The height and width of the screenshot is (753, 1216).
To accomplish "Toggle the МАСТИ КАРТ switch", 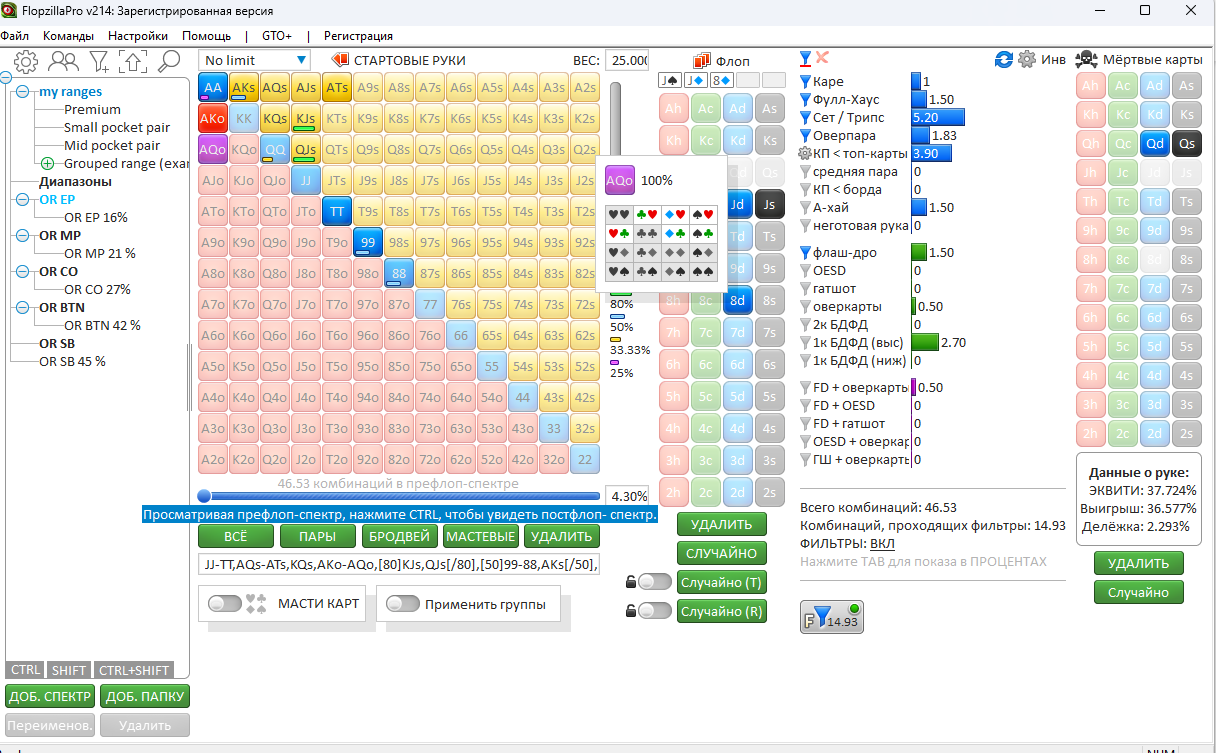I will 225,604.
